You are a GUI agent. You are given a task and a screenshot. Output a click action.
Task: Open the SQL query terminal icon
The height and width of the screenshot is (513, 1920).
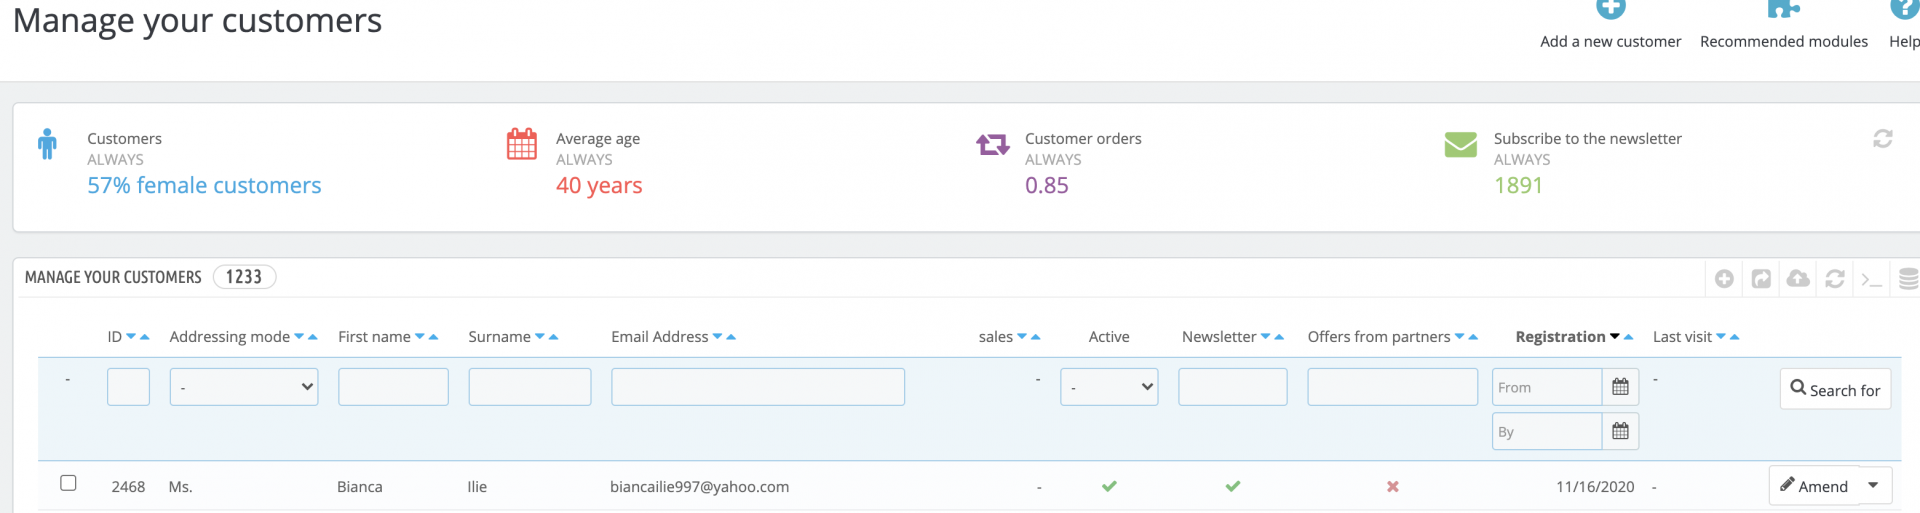pos(1871,279)
